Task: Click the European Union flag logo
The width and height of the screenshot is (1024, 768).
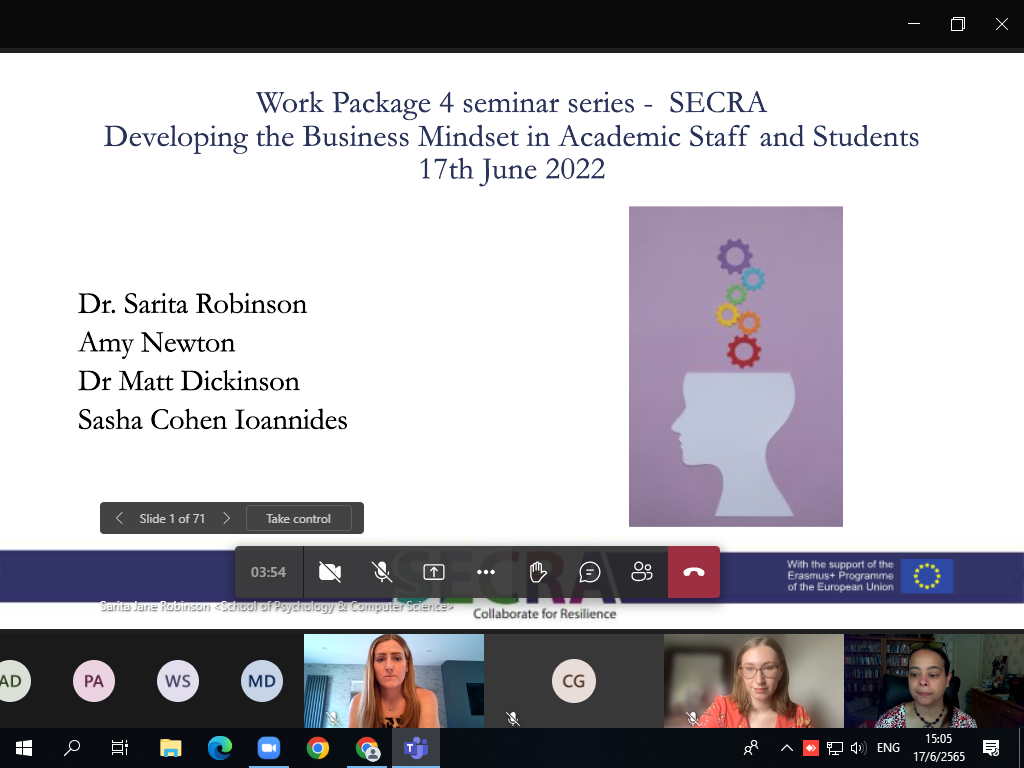Action: [927, 576]
